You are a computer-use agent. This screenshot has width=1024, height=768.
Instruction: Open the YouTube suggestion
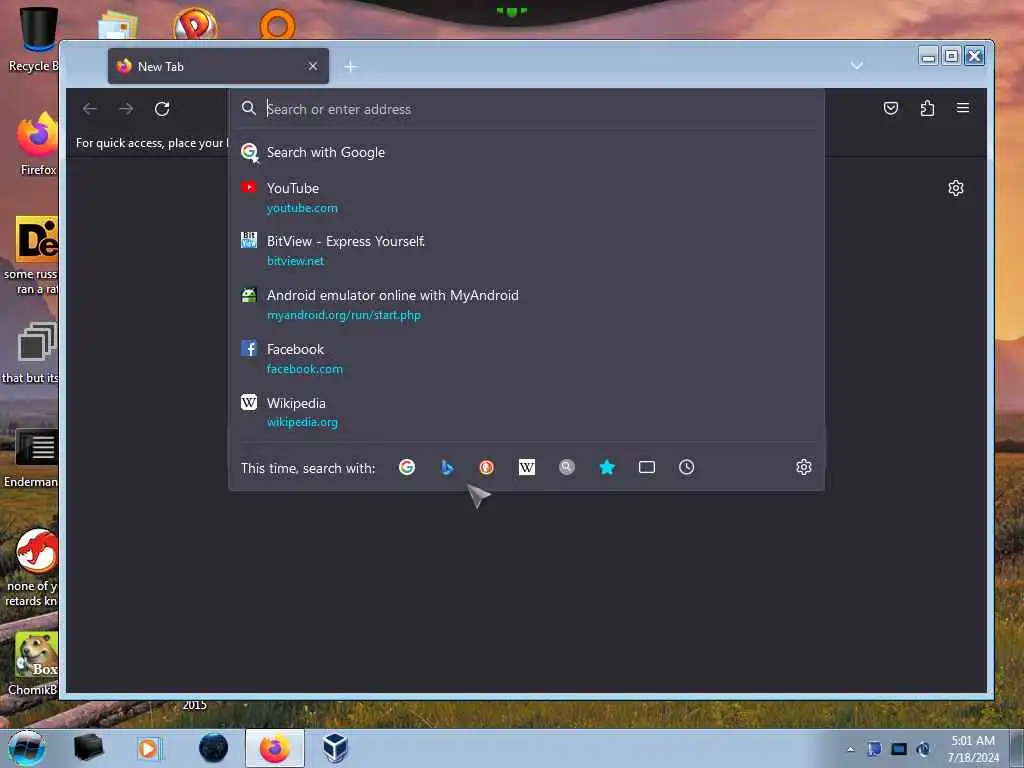(x=526, y=197)
